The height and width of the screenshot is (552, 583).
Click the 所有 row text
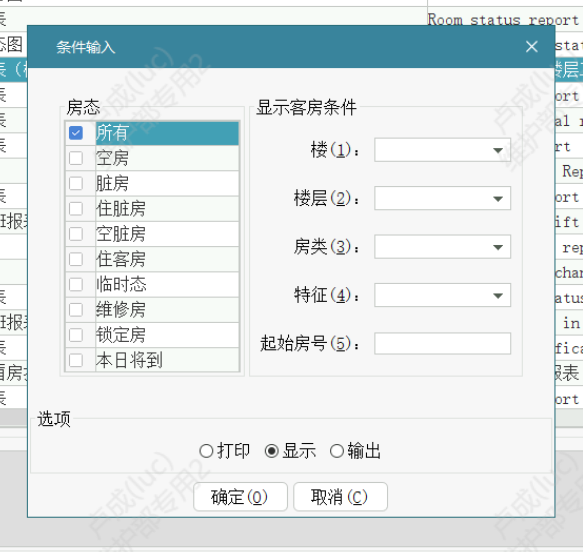(112, 133)
